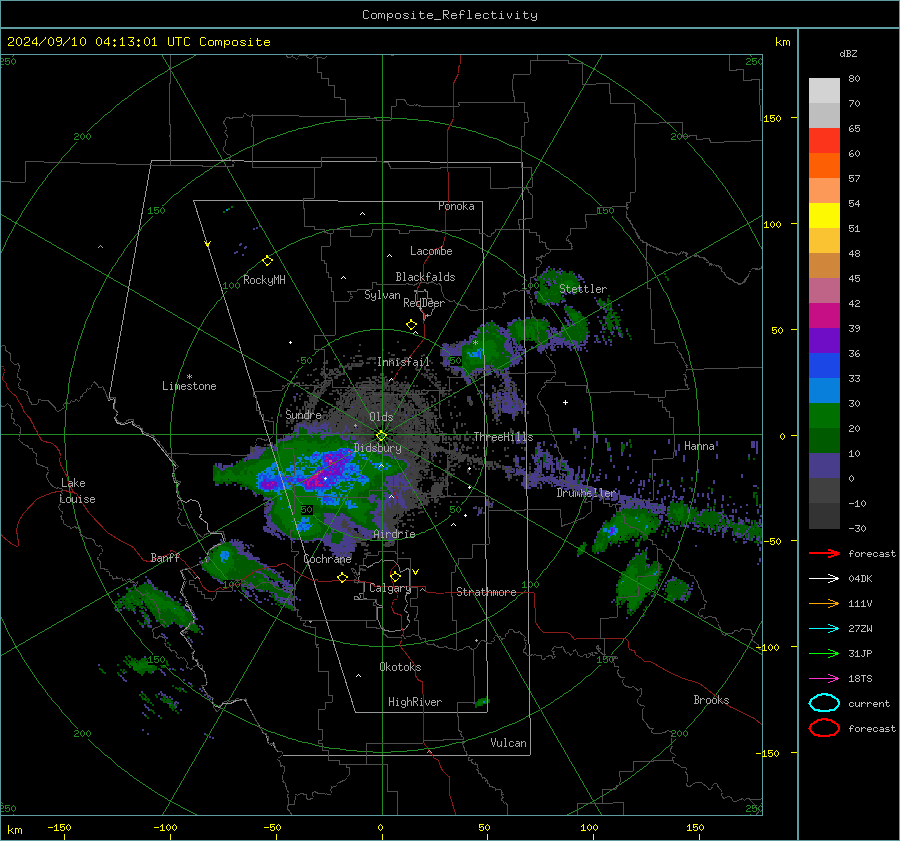Click the RockyMH label
Viewport: 900px width, 841px height.
point(264,280)
